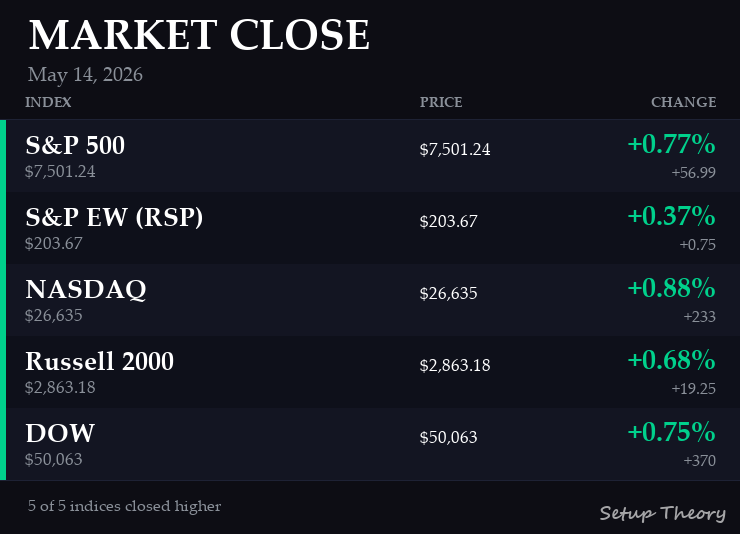
Task: Click the PRICE column header
Action: (441, 102)
